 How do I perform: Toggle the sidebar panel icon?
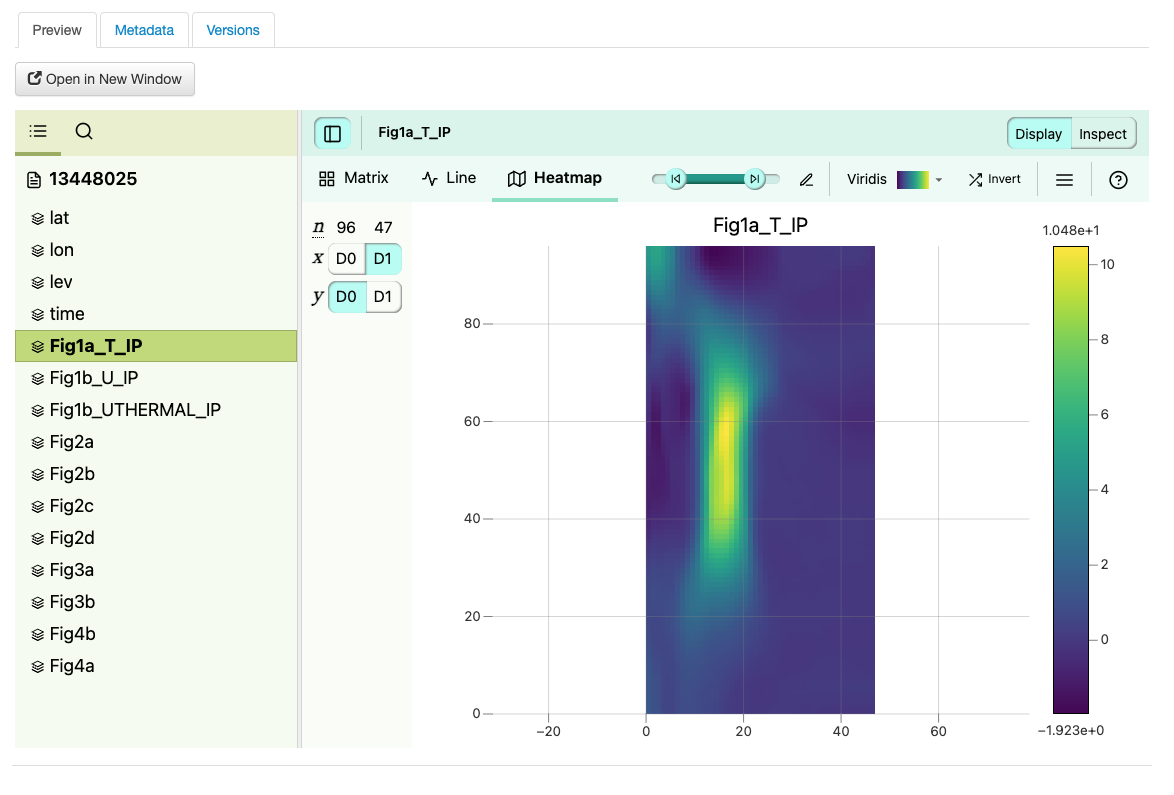(333, 133)
